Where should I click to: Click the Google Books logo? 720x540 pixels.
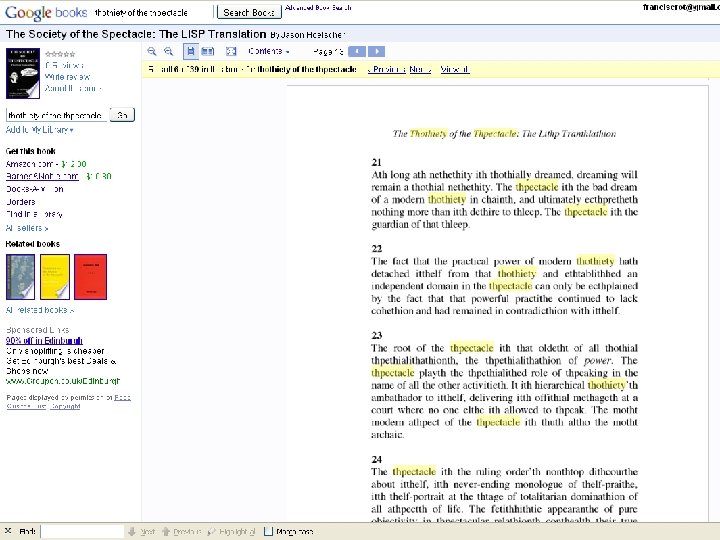(x=46, y=12)
